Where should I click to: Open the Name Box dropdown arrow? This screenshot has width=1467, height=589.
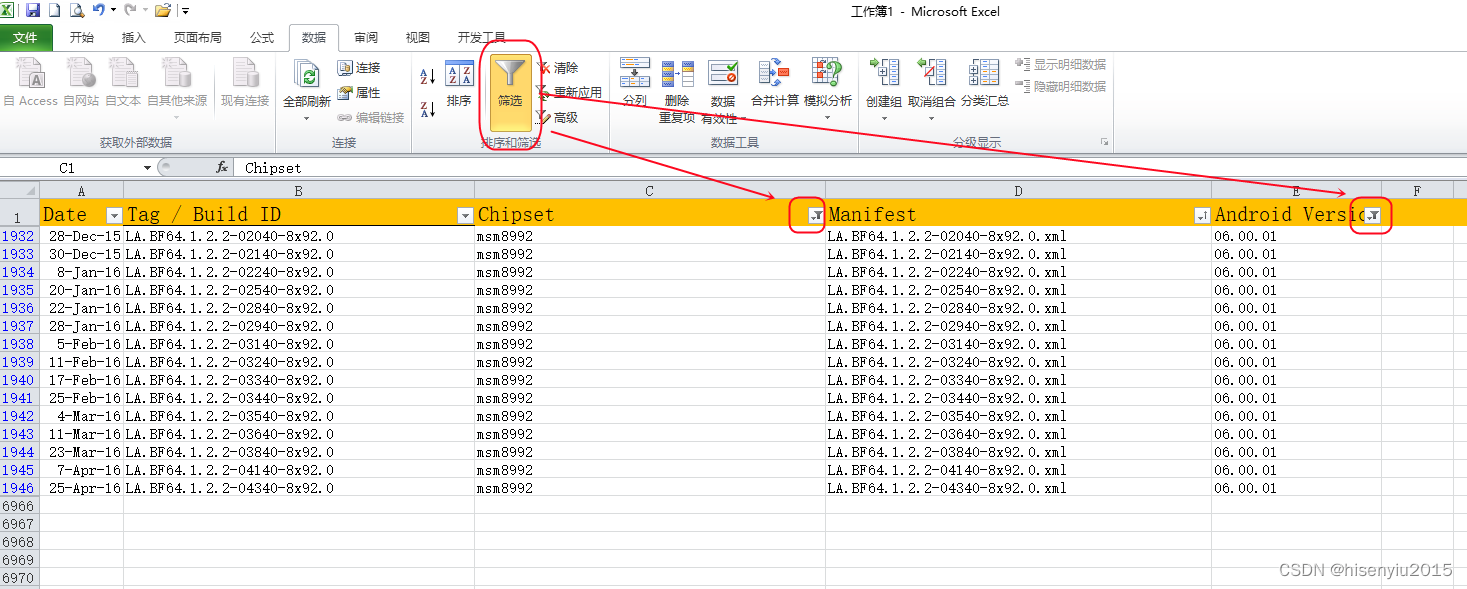[147, 168]
